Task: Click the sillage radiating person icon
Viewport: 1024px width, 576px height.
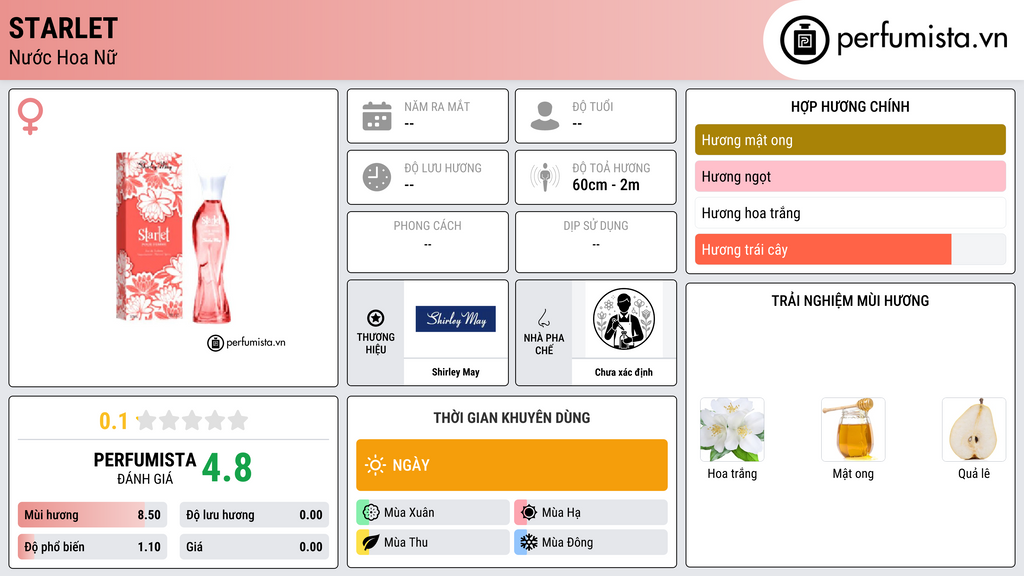Action: point(545,177)
